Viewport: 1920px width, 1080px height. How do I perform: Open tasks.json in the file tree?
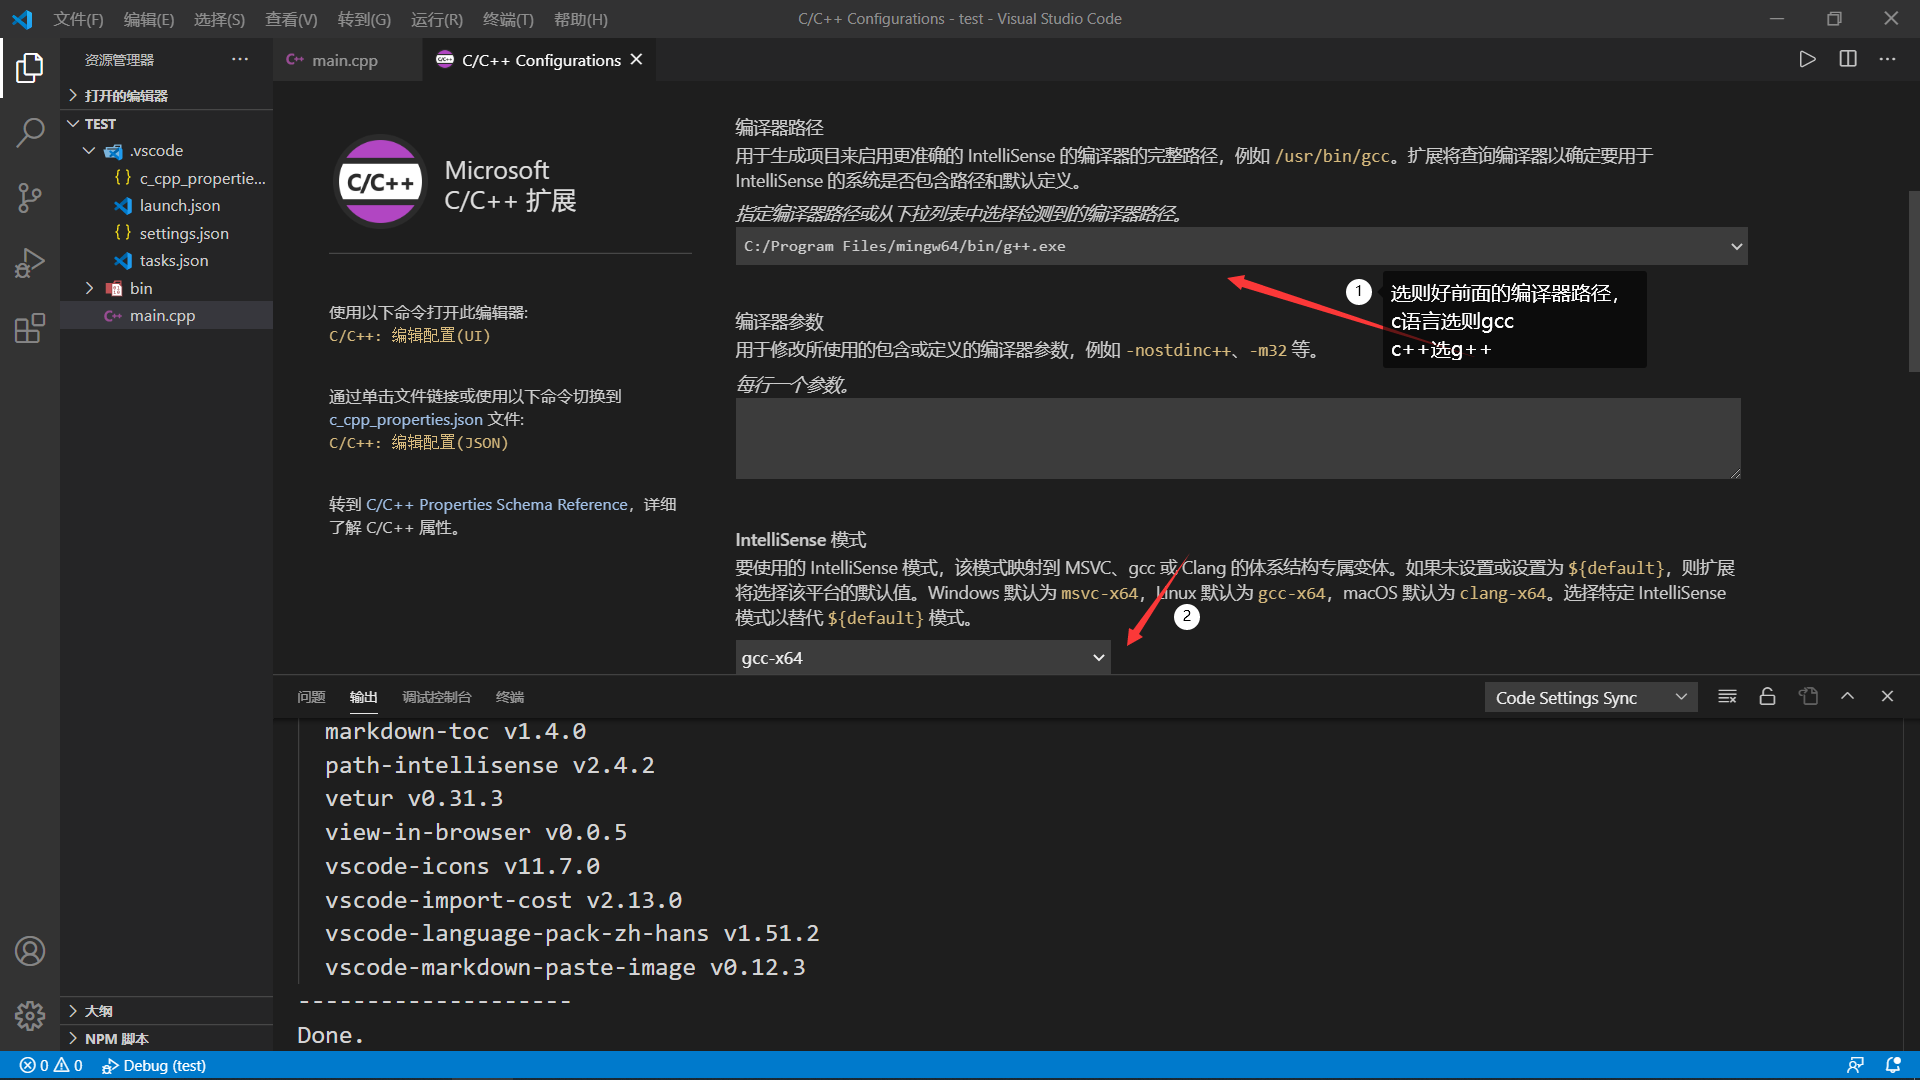(x=166, y=260)
